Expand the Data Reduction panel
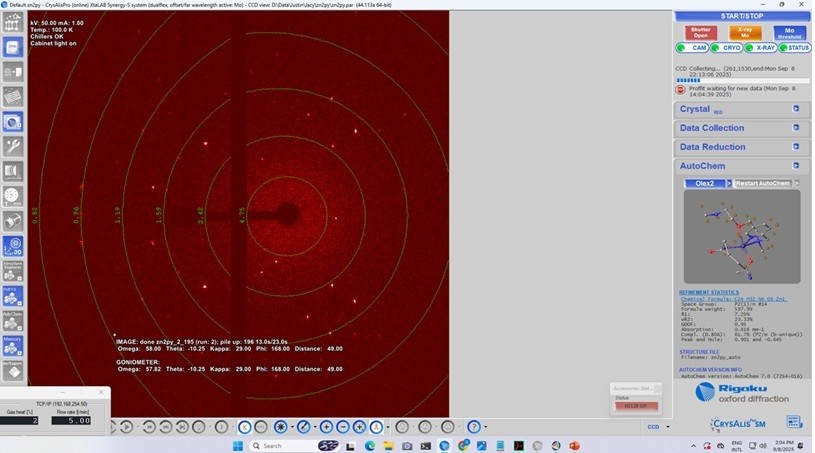Screen dimensions: 815x453 740,147
